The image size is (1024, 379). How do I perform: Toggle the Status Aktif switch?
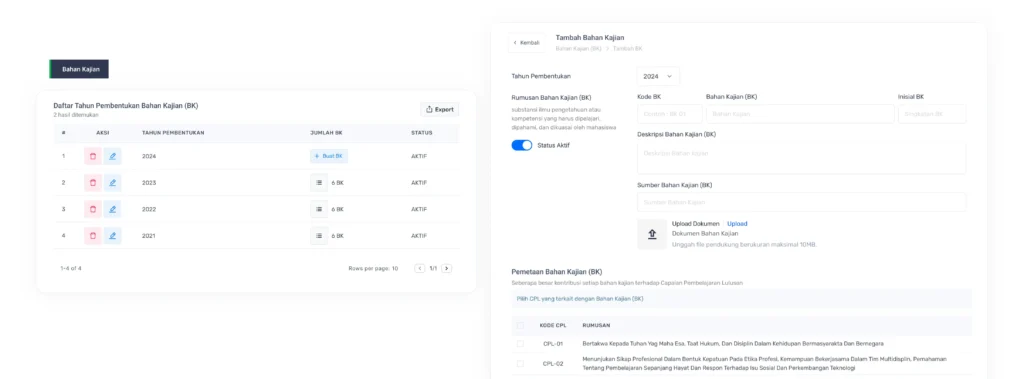click(x=522, y=145)
